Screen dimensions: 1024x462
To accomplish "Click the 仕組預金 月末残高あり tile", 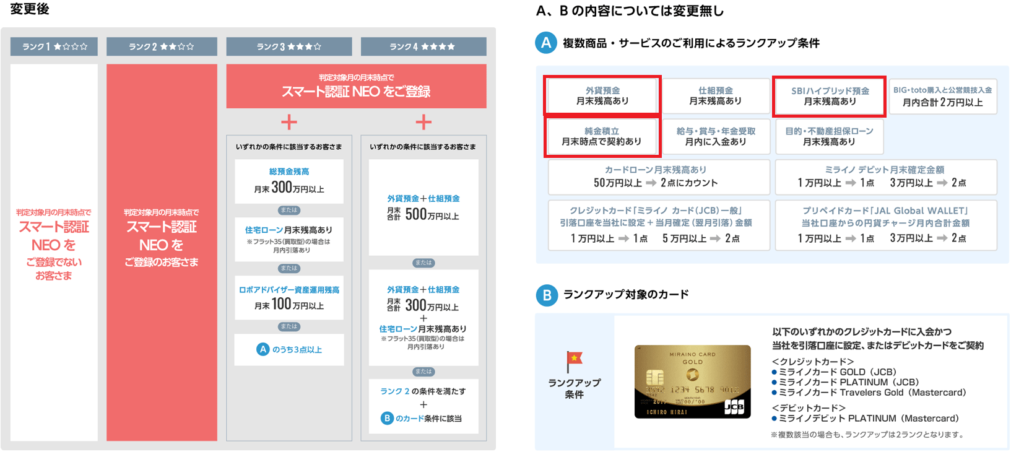I will click(716, 96).
